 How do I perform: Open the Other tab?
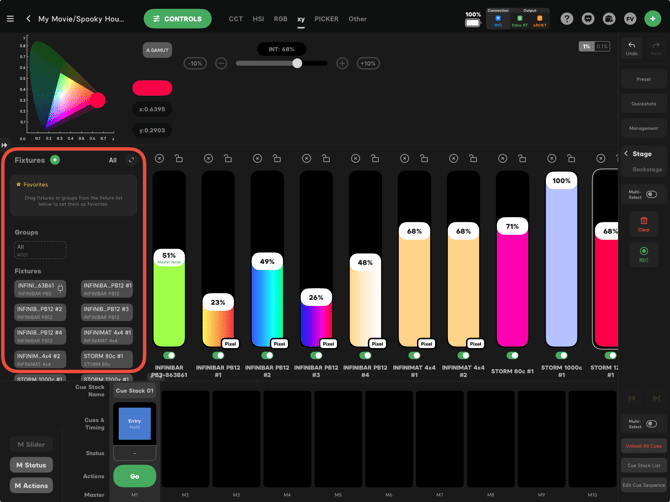pyautogui.click(x=357, y=19)
